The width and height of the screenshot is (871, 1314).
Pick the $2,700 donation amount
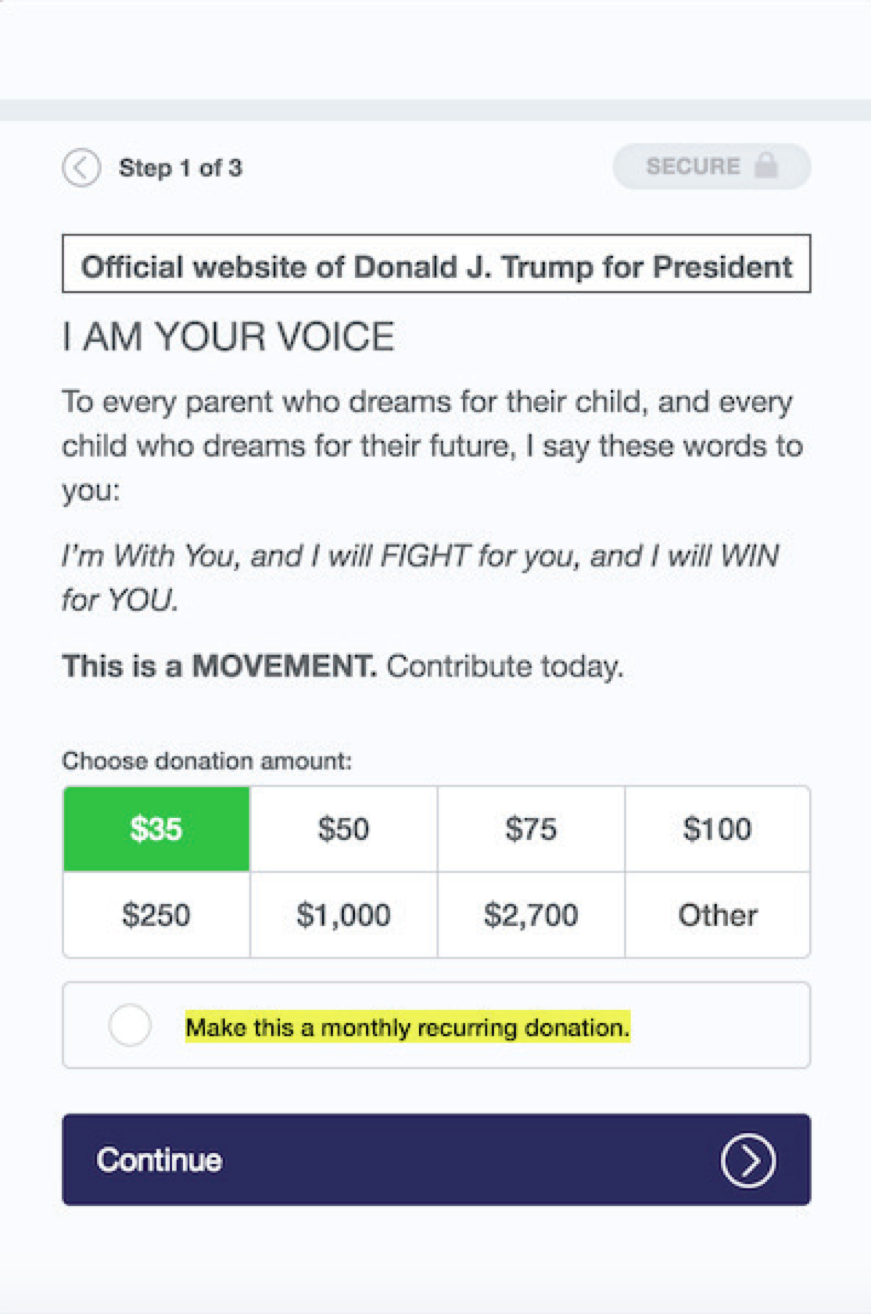[531, 915]
